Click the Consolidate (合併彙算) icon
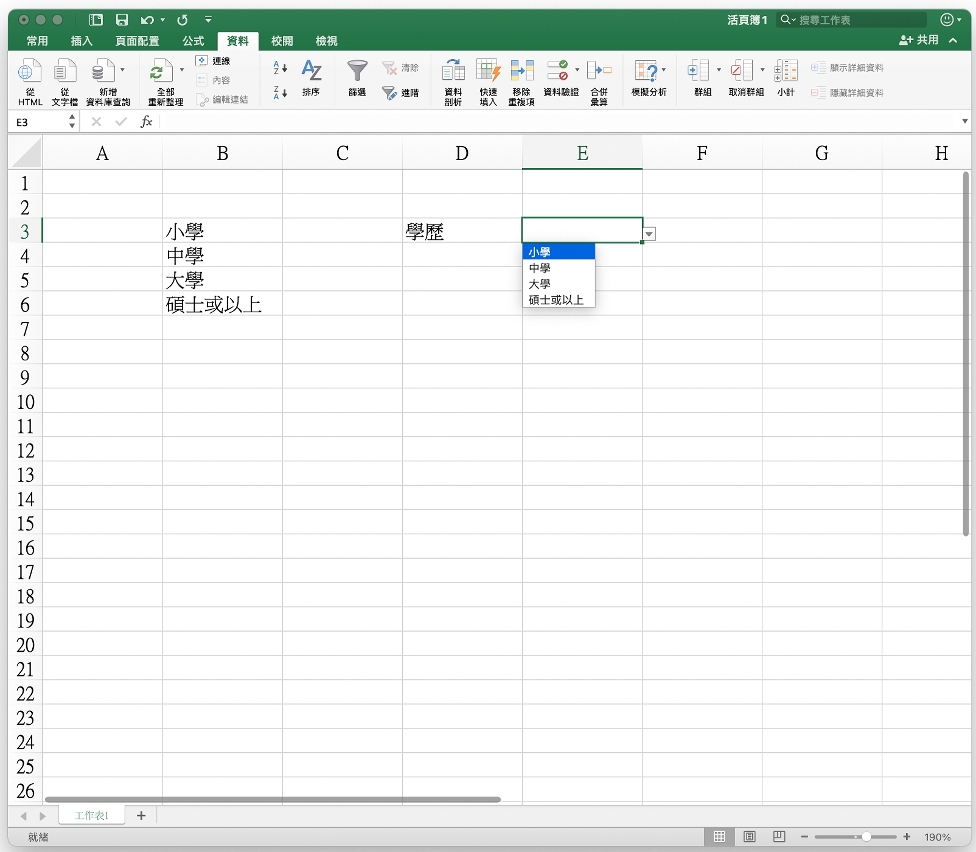 tap(599, 72)
